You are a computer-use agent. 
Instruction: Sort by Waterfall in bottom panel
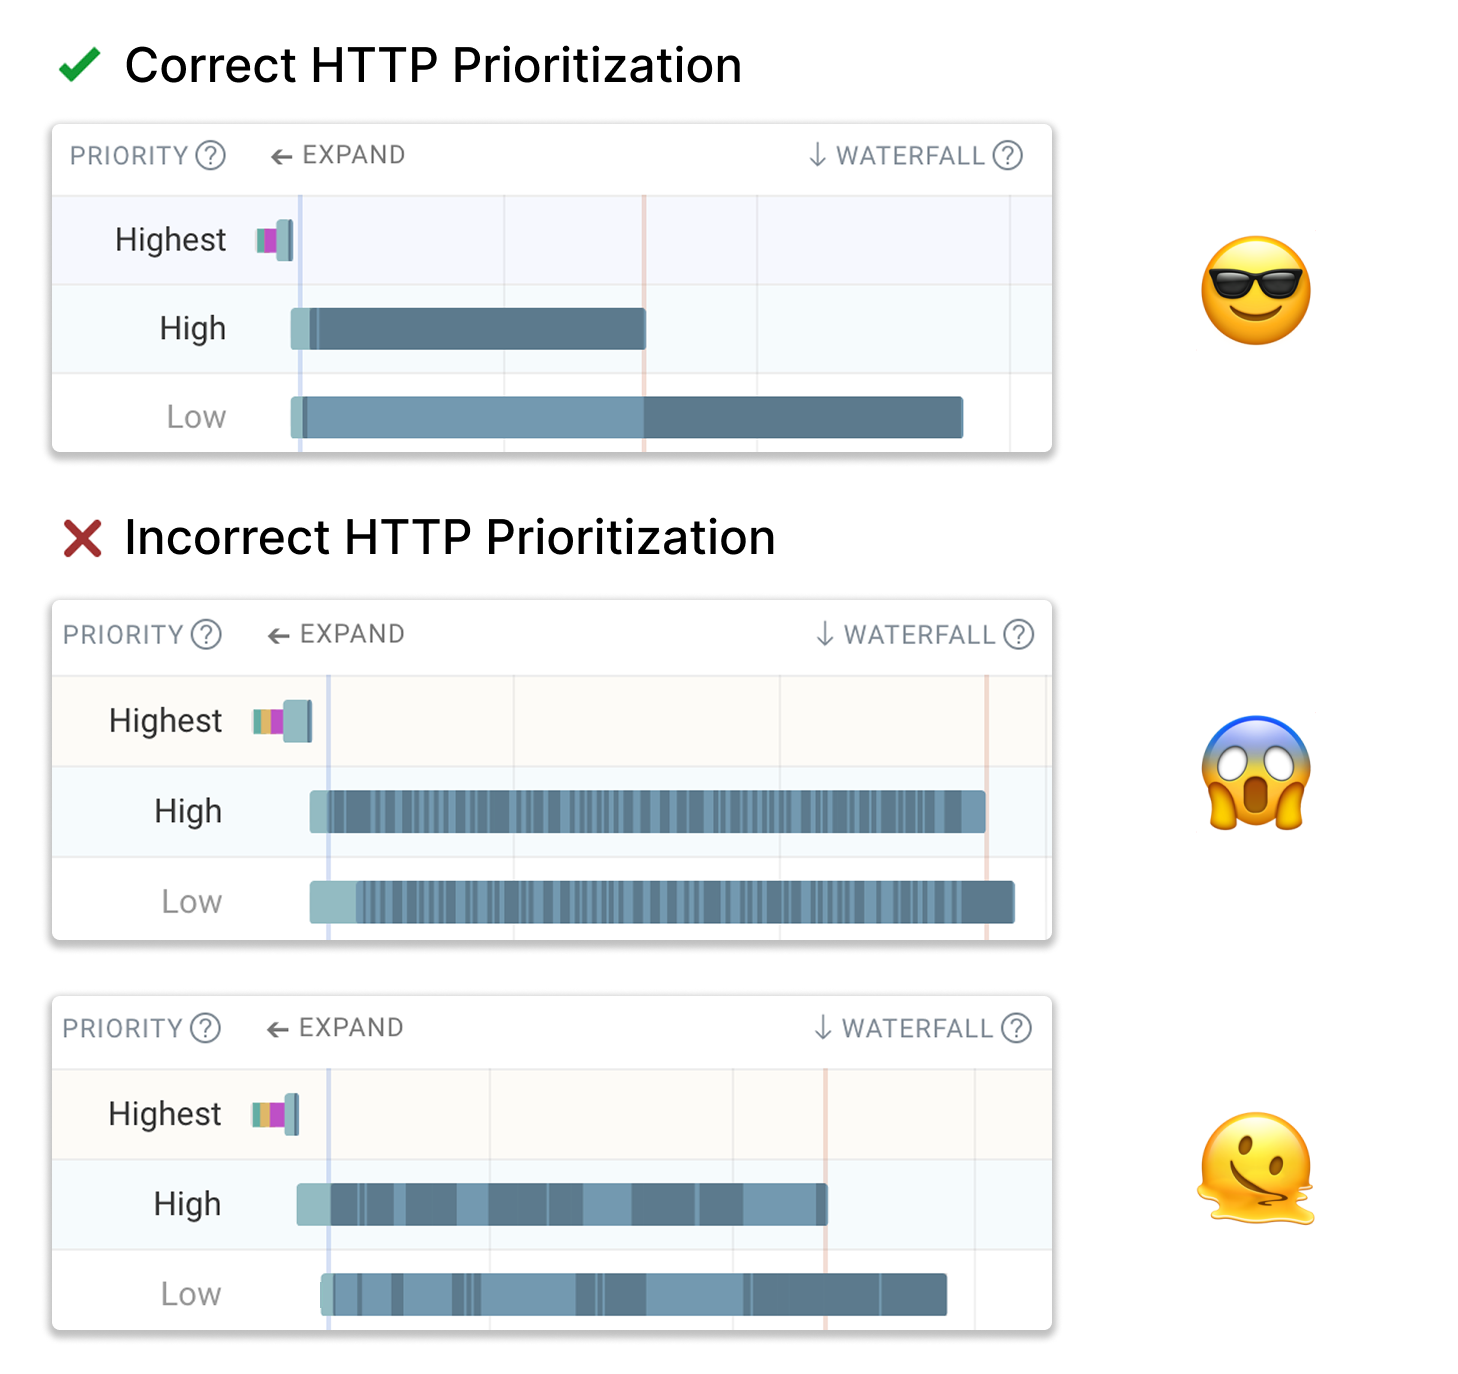point(903,1028)
